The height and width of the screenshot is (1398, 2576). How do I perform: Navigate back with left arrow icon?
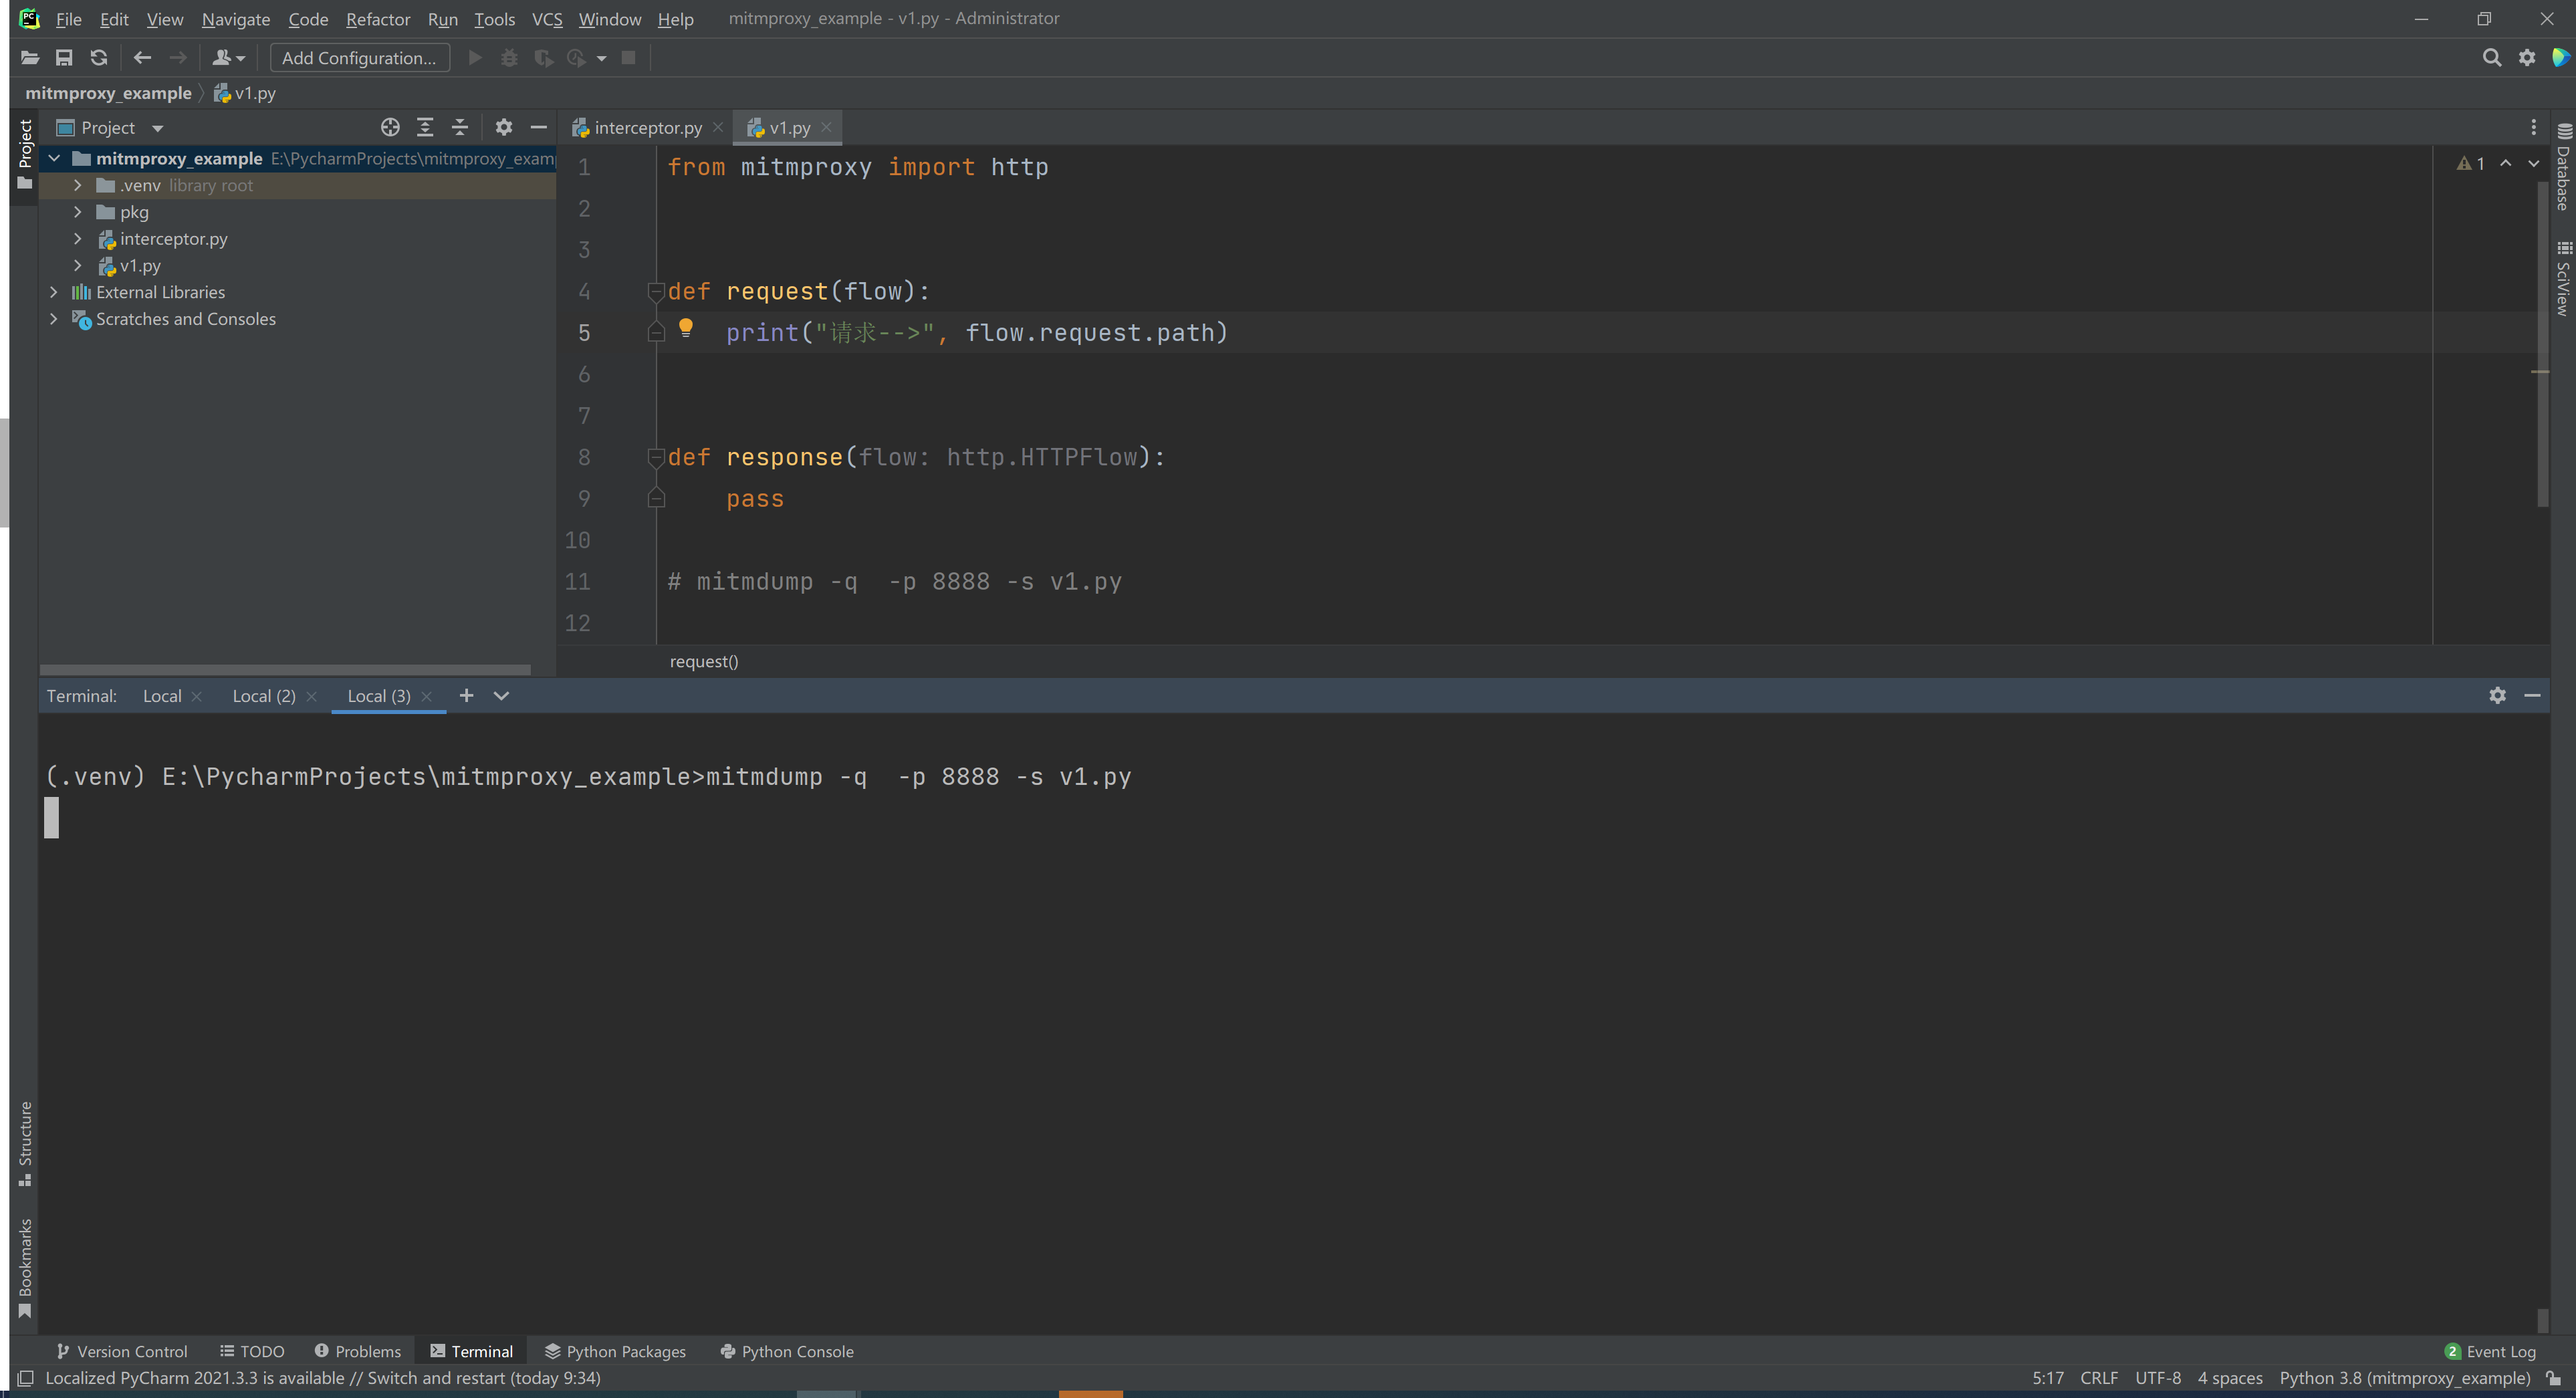pos(142,58)
